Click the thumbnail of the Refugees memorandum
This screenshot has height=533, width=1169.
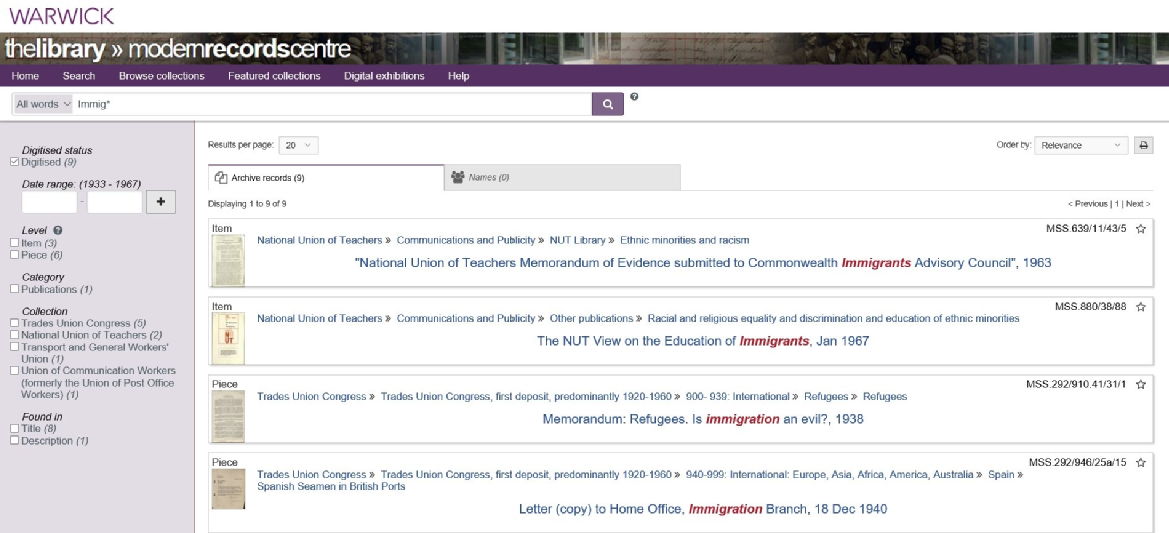(x=228, y=416)
